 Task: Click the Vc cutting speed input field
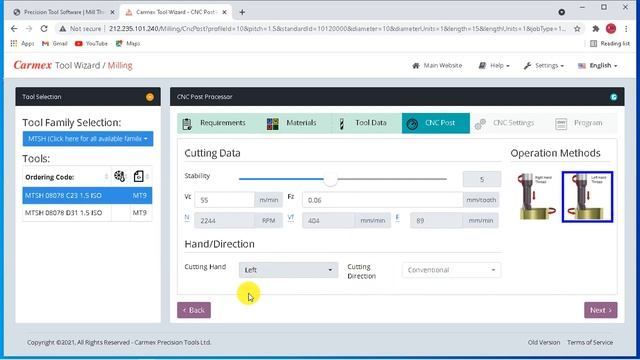[x=224, y=200]
